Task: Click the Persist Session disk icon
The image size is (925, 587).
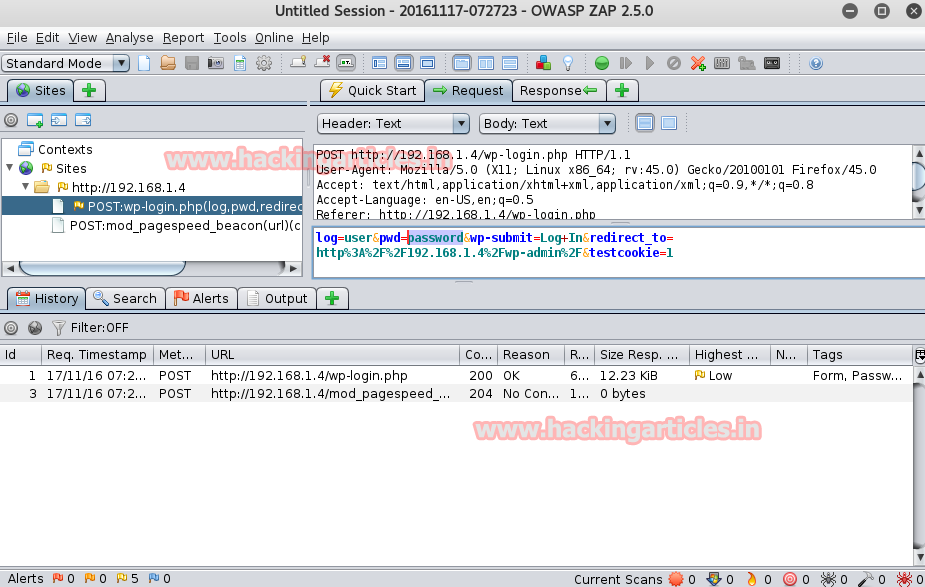Action: (x=192, y=63)
